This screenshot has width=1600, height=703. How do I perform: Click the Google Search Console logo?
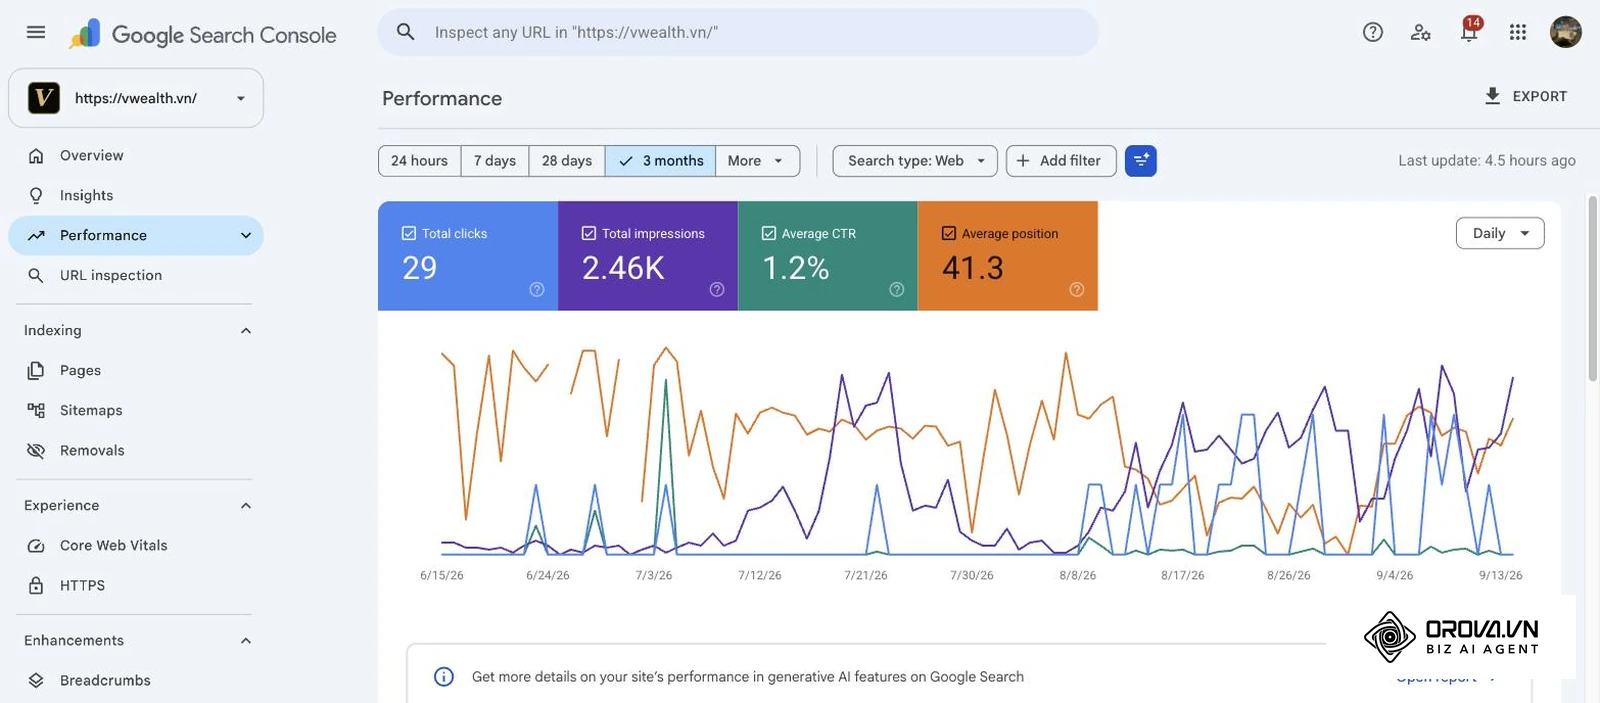(203, 34)
